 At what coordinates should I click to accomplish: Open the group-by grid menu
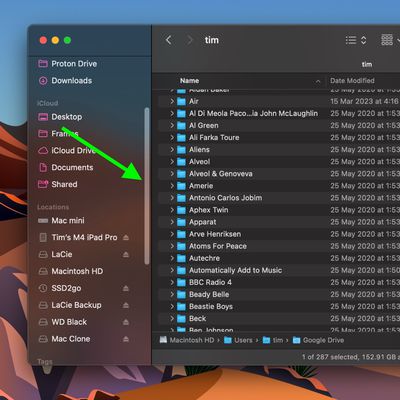(x=390, y=40)
